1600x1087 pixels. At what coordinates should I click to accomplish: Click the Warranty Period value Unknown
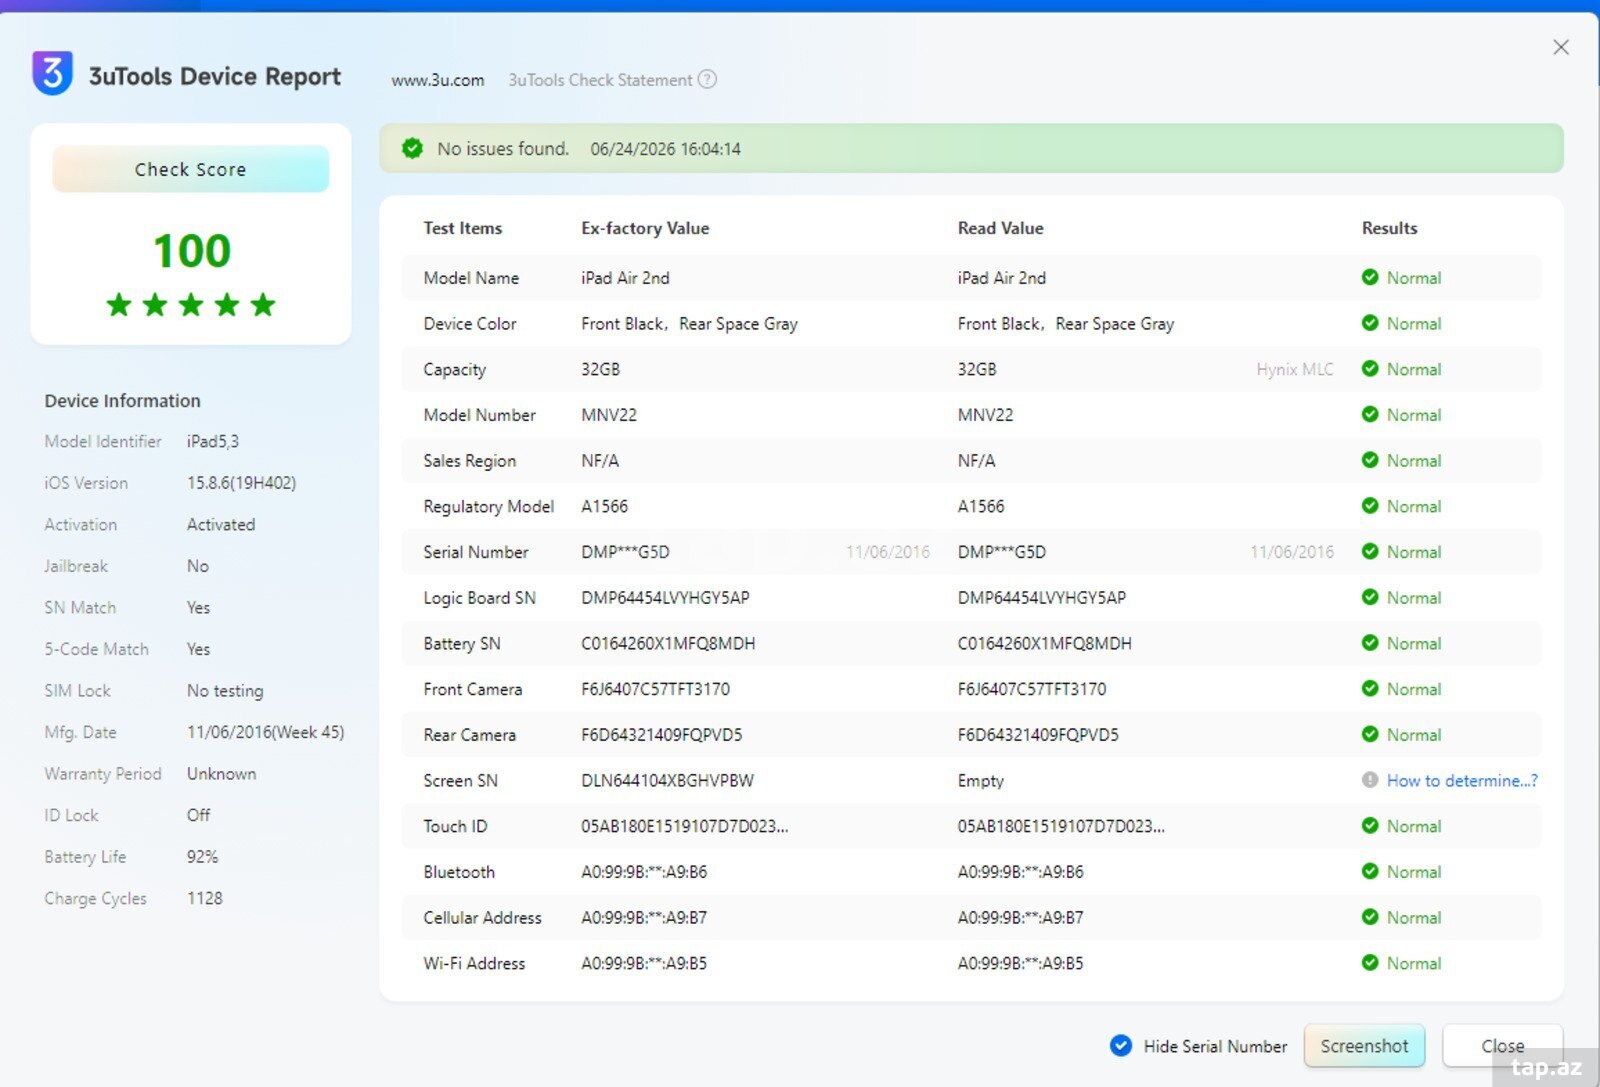(x=221, y=774)
